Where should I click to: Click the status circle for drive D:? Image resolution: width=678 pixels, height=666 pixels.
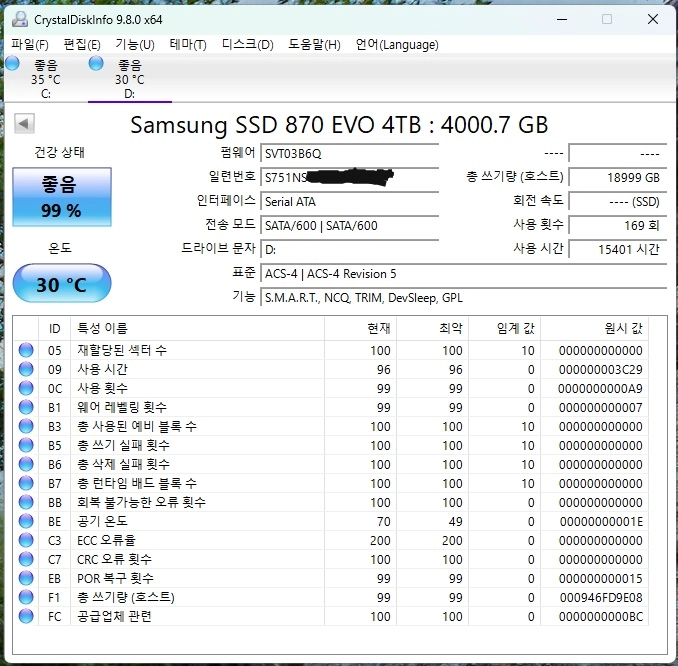(96, 63)
